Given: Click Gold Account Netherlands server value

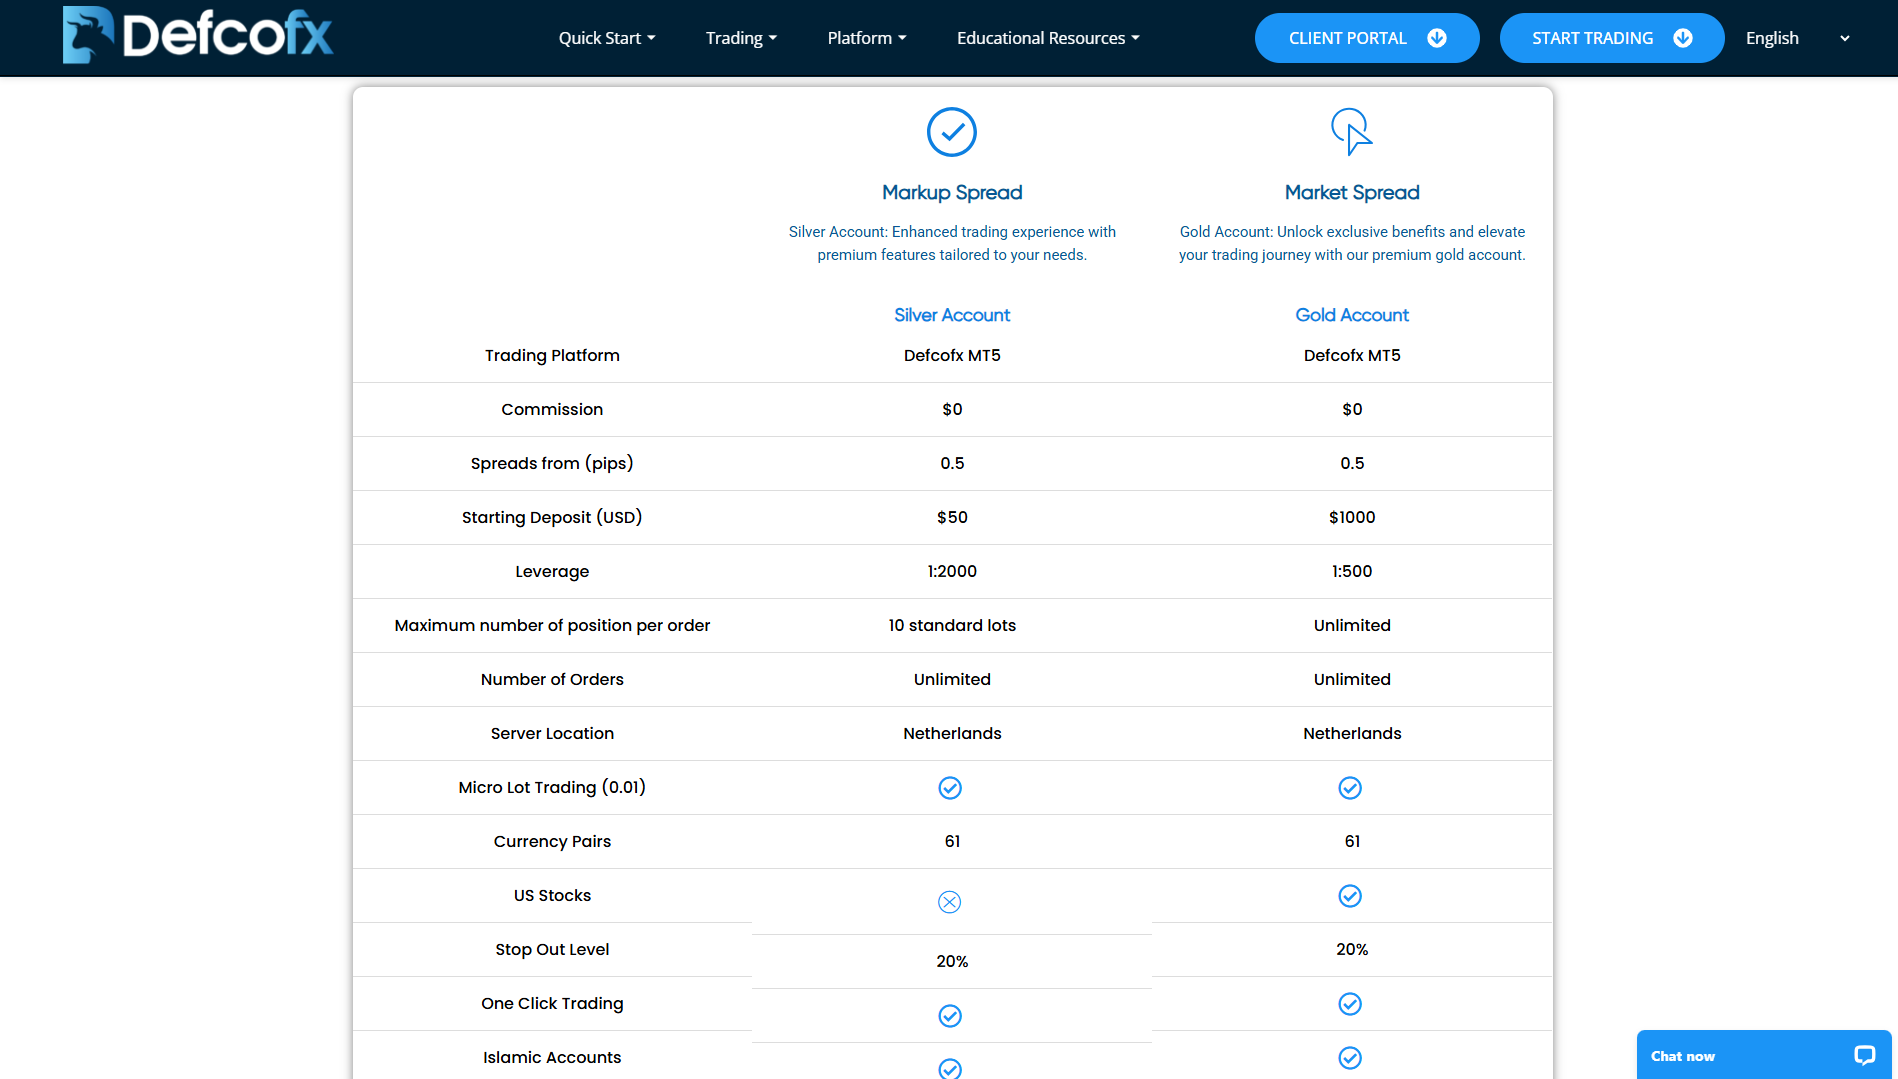Looking at the screenshot, I should click(1352, 733).
